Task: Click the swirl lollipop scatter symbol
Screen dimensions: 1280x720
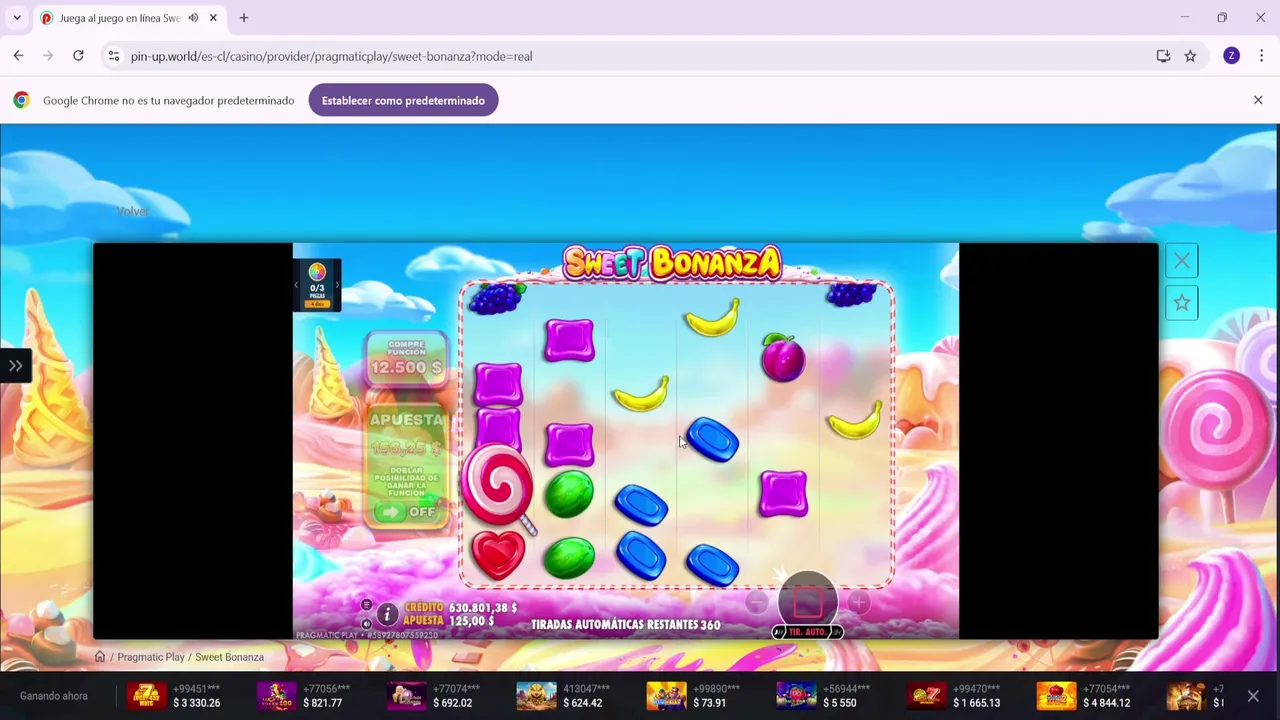Action: pos(499,485)
